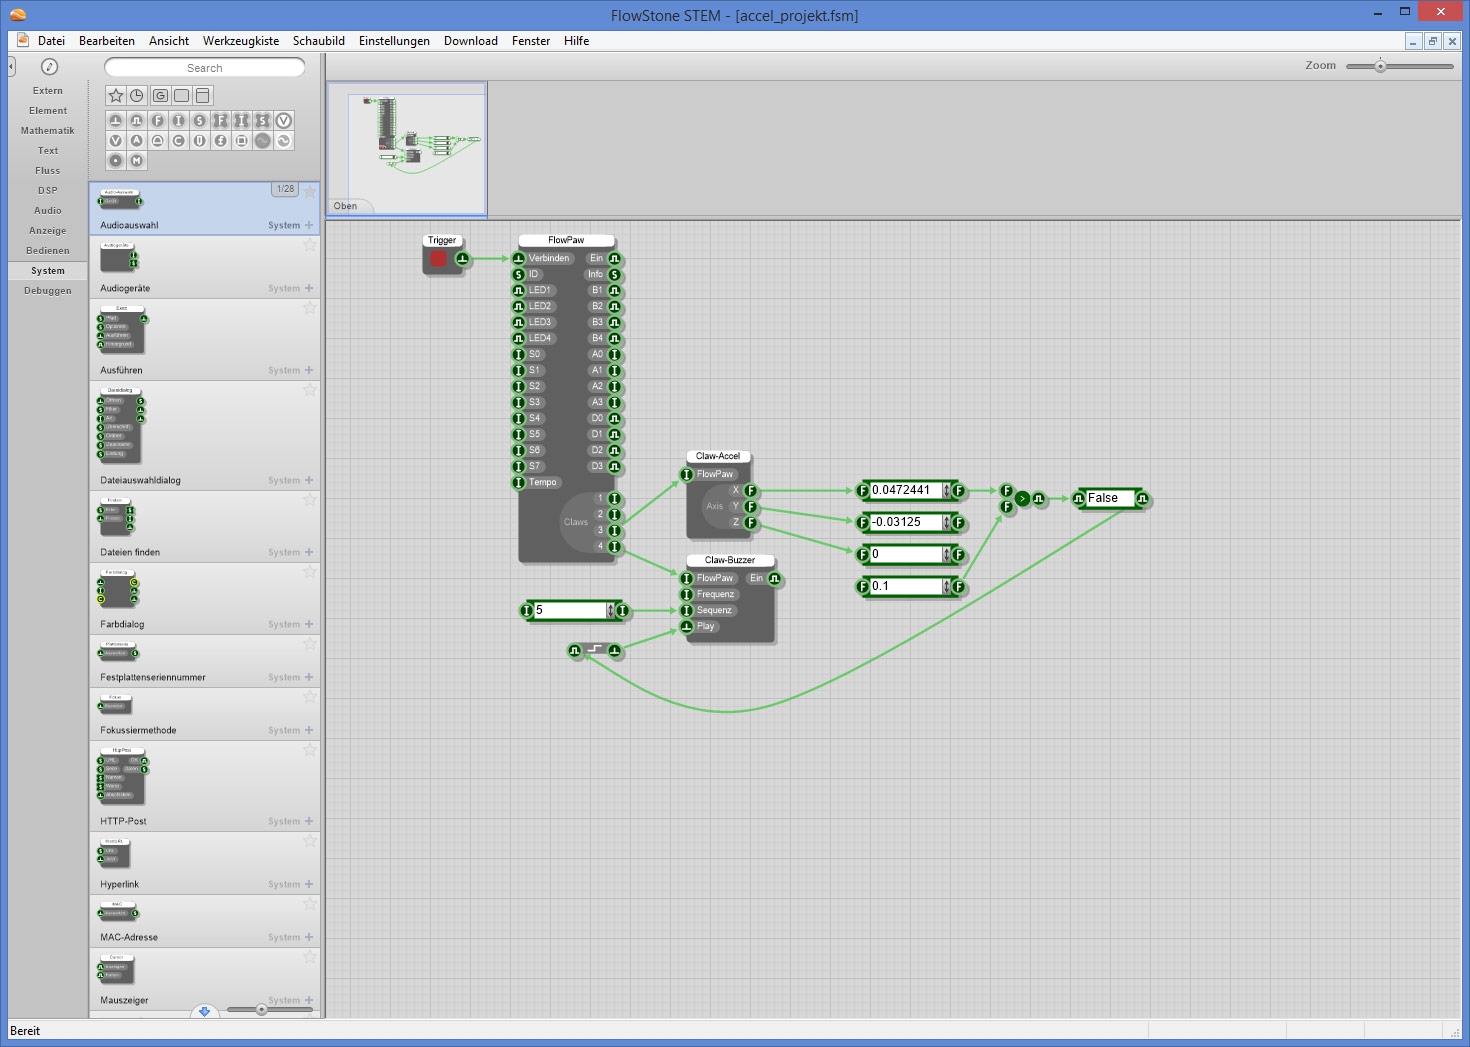Filter toolbox by recently used clock icon
The width and height of the screenshot is (1470, 1047).
[x=137, y=95]
